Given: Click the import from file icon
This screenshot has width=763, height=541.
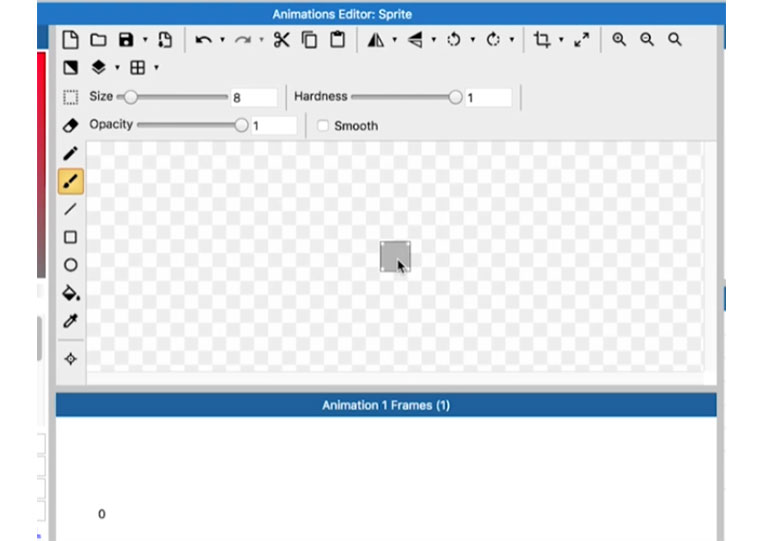Looking at the screenshot, I should pyautogui.click(x=165, y=39).
